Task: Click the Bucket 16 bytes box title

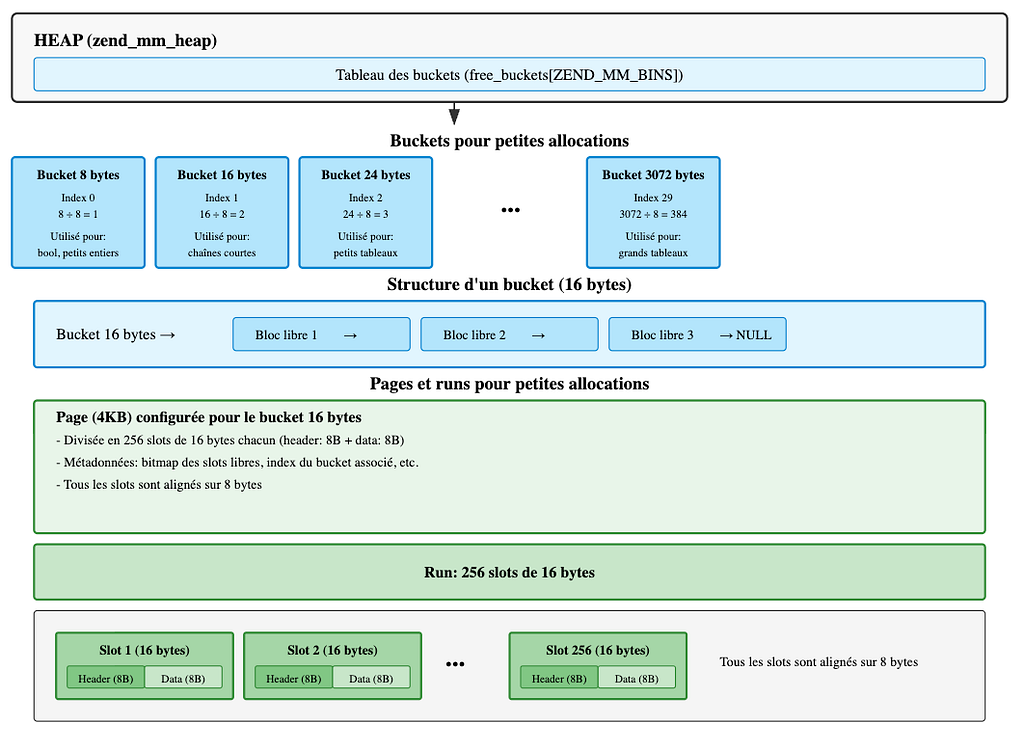Action: pos(222,175)
